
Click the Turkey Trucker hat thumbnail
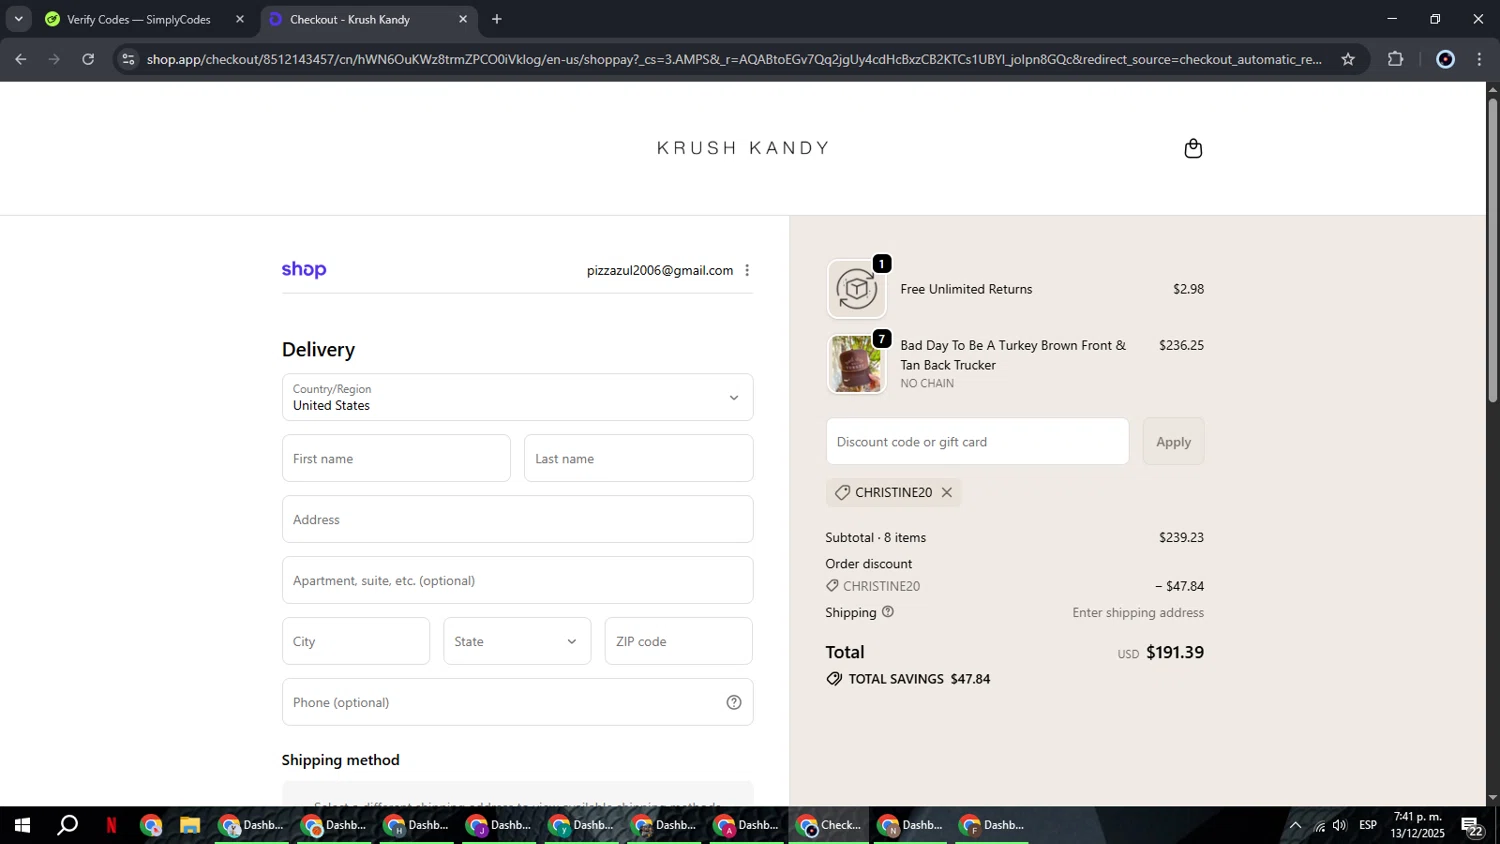[856, 364]
